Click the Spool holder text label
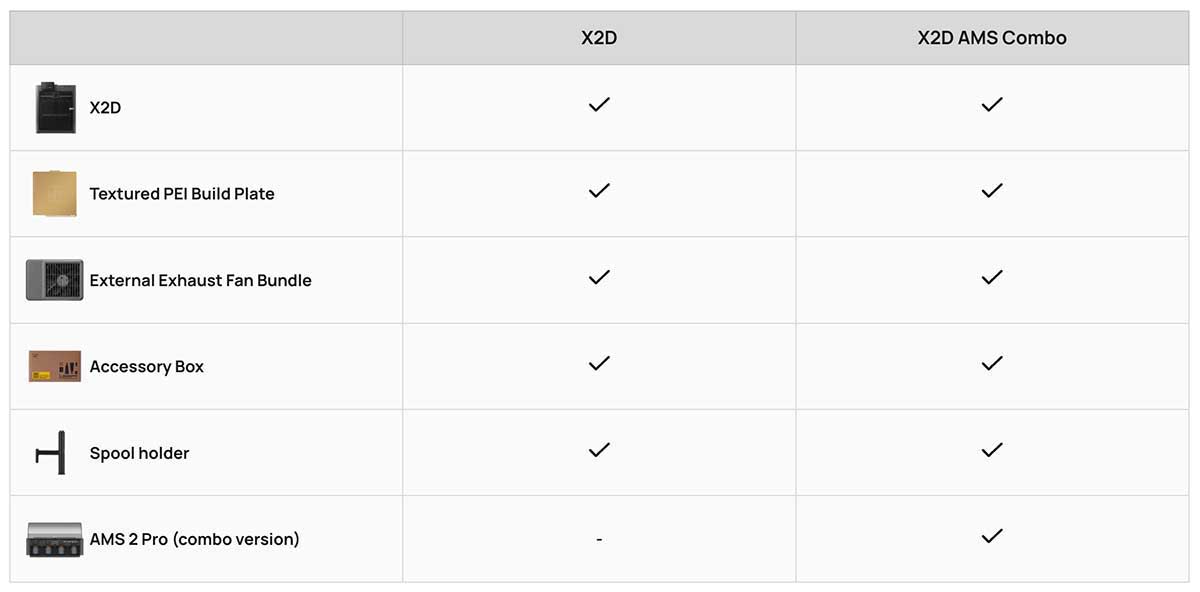1200x592 pixels. [x=139, y=454]
